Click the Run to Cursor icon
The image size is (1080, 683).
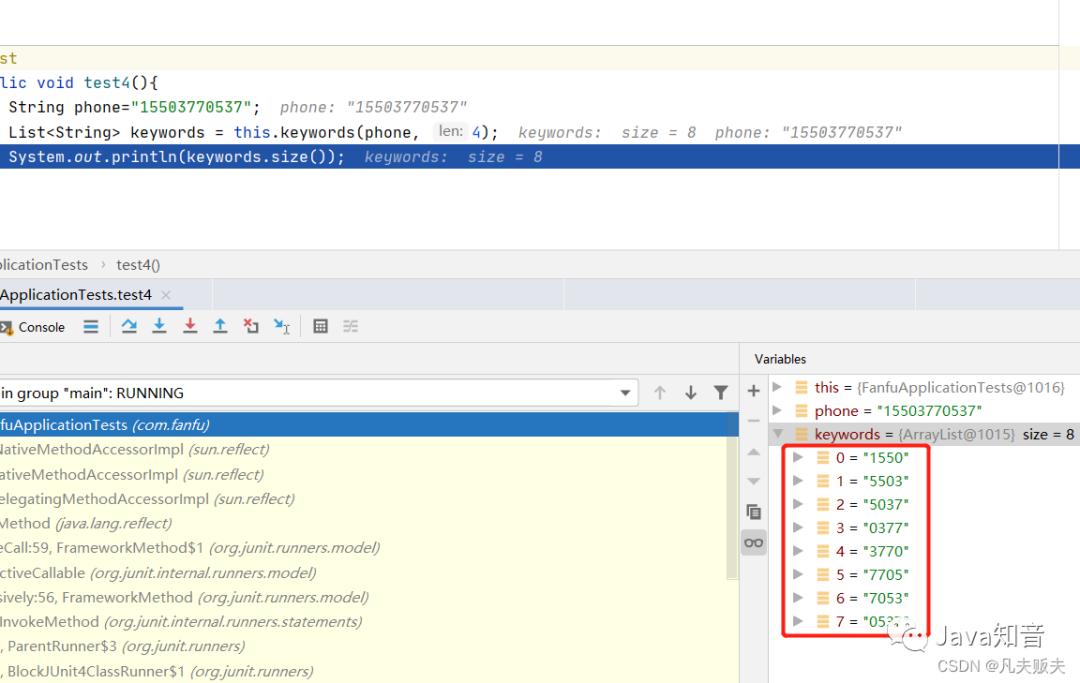281,326
